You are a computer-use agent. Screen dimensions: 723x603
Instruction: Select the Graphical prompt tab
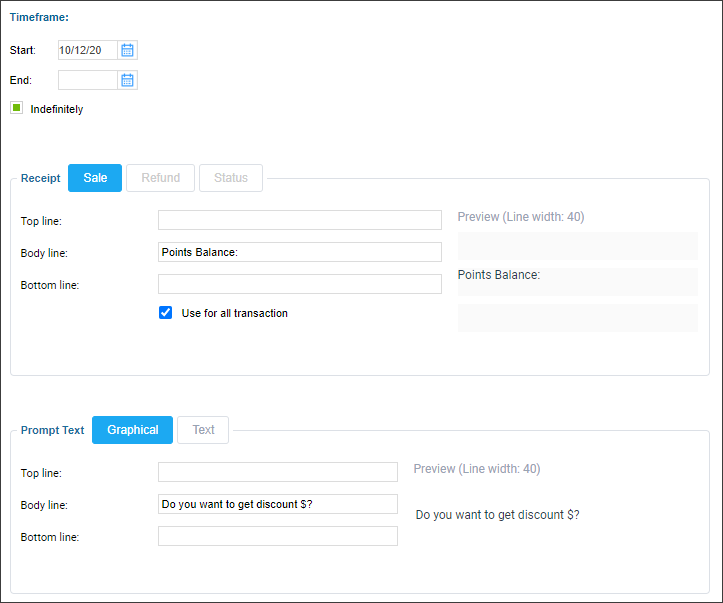(132, 430)
